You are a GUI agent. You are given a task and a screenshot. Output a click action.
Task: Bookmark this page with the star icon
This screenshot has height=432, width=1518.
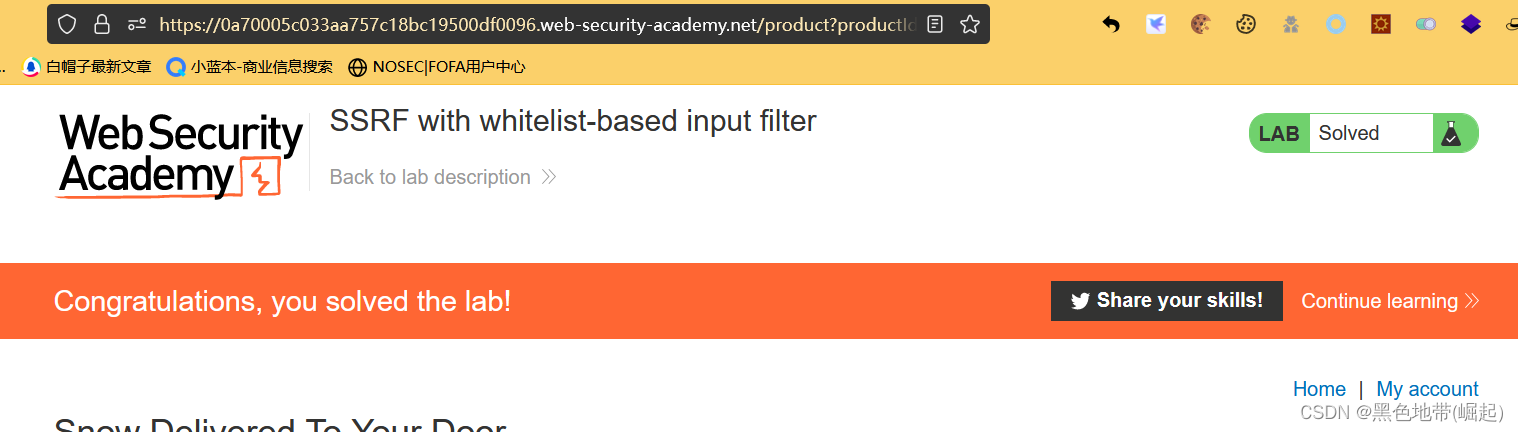(x=969, y=24)
